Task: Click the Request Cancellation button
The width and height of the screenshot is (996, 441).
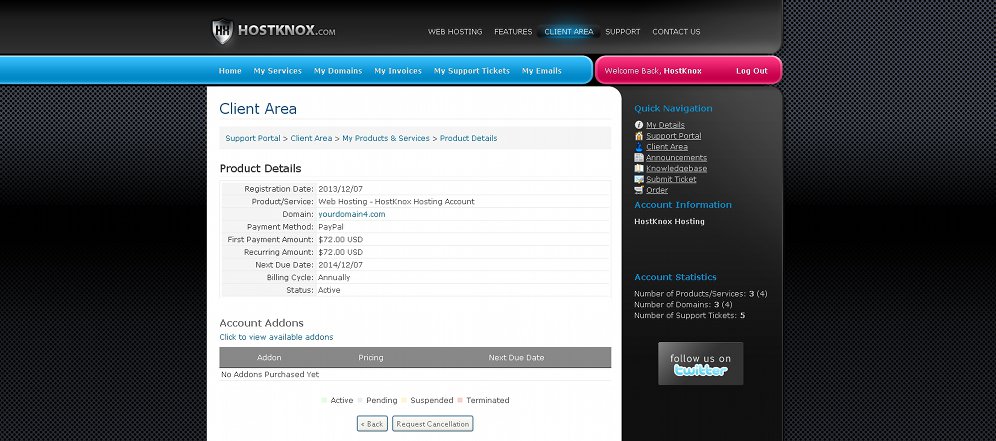Action: click(x=433, y=424)
